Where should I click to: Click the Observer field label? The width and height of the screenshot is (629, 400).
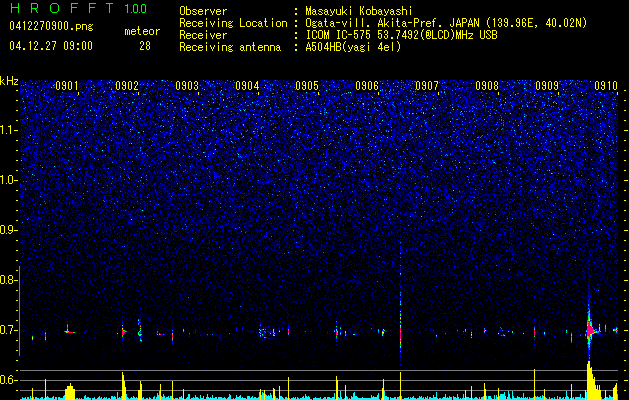203,11
